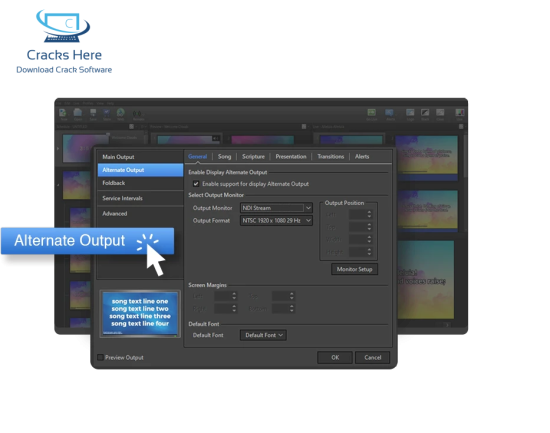Select Foldback in options sidebar
This screenshot has width=550, height=433.
pos(140,183)
